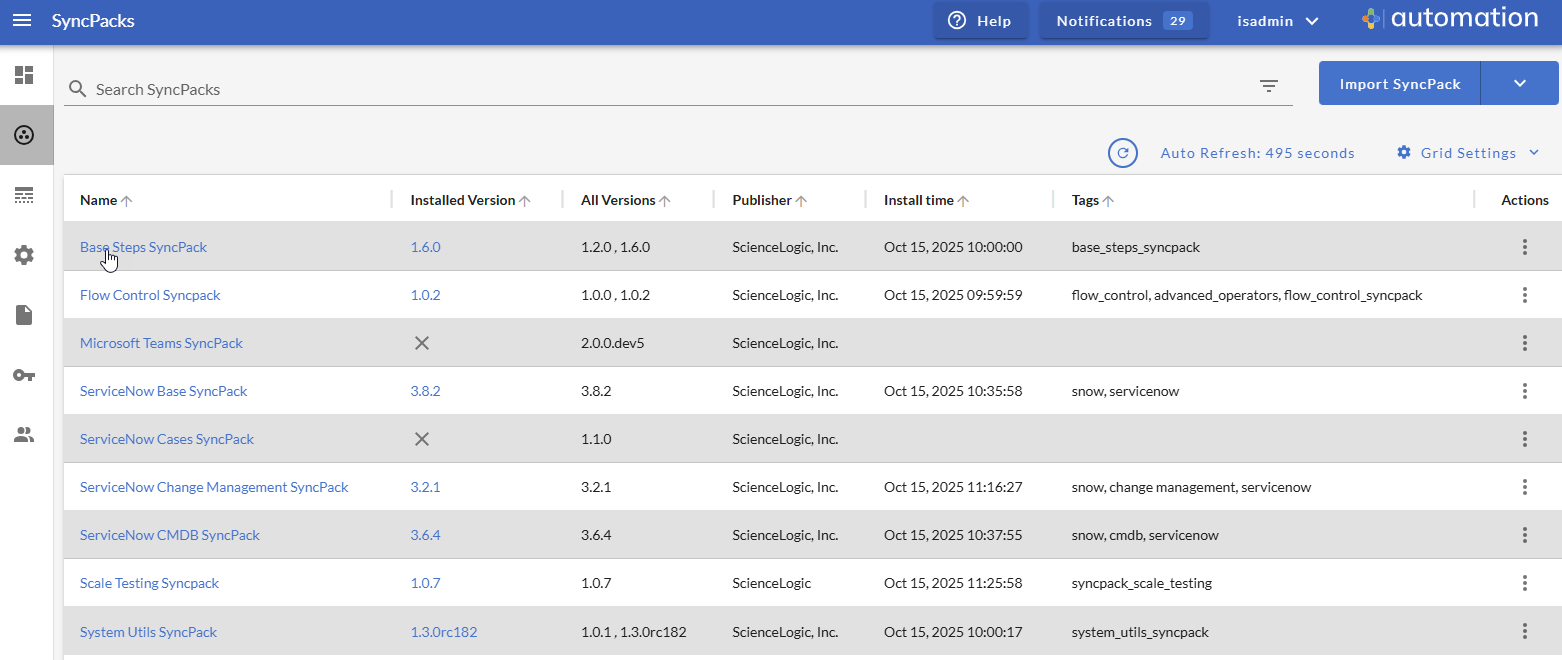Open the ServiceNow CMDB SyncPack link
Image resolution: width=1562 pixels, height=660 pixels.
click(170, 535)
